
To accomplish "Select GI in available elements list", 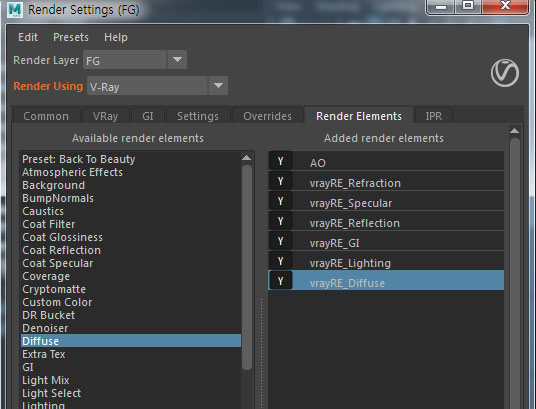I will (131, 367).
